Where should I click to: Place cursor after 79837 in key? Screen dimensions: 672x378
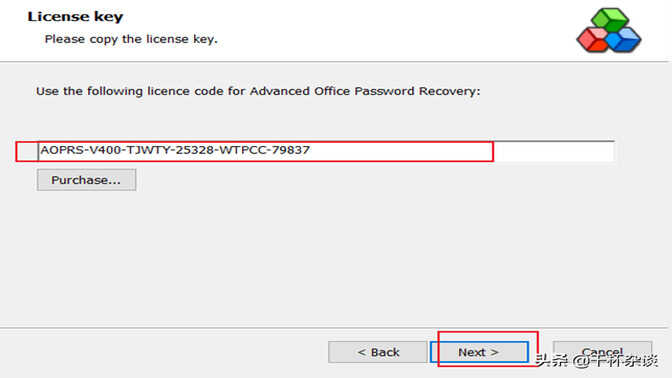click(x=311, y=150)
